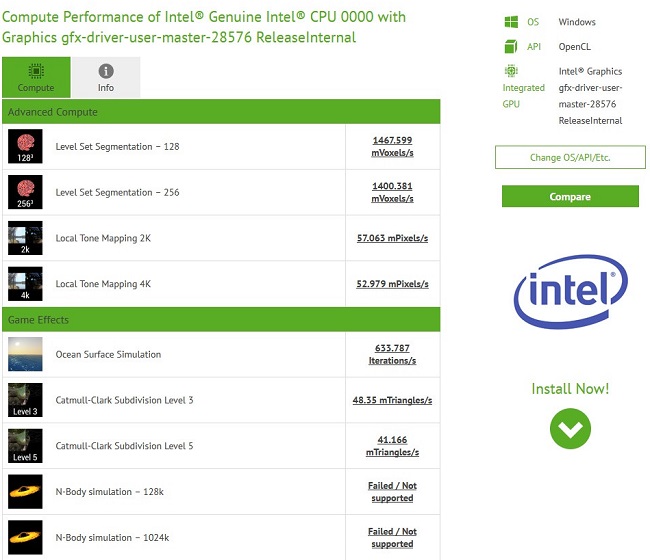Click the Integrated GPU chip icon
Image resolution: width=650 pixels, height=560 pixels.
click(511, 71)
